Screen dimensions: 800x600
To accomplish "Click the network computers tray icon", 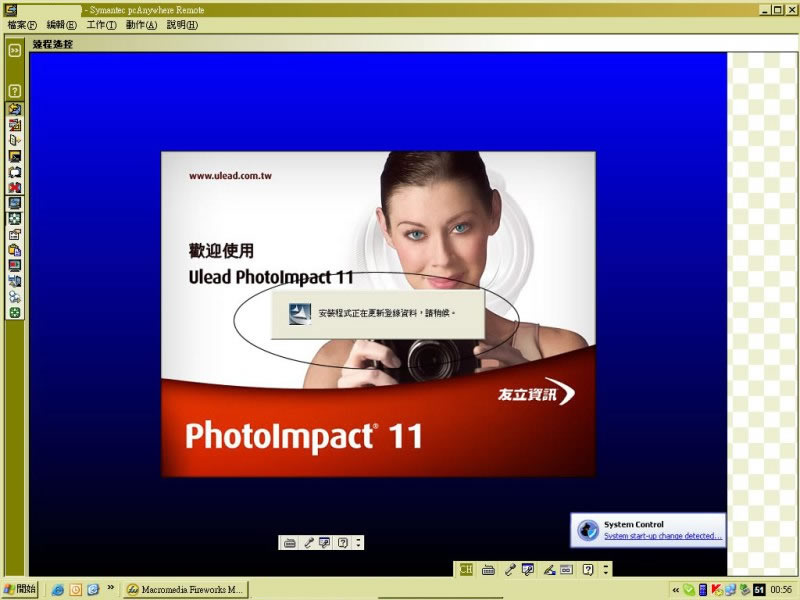I will pos(730,590).
